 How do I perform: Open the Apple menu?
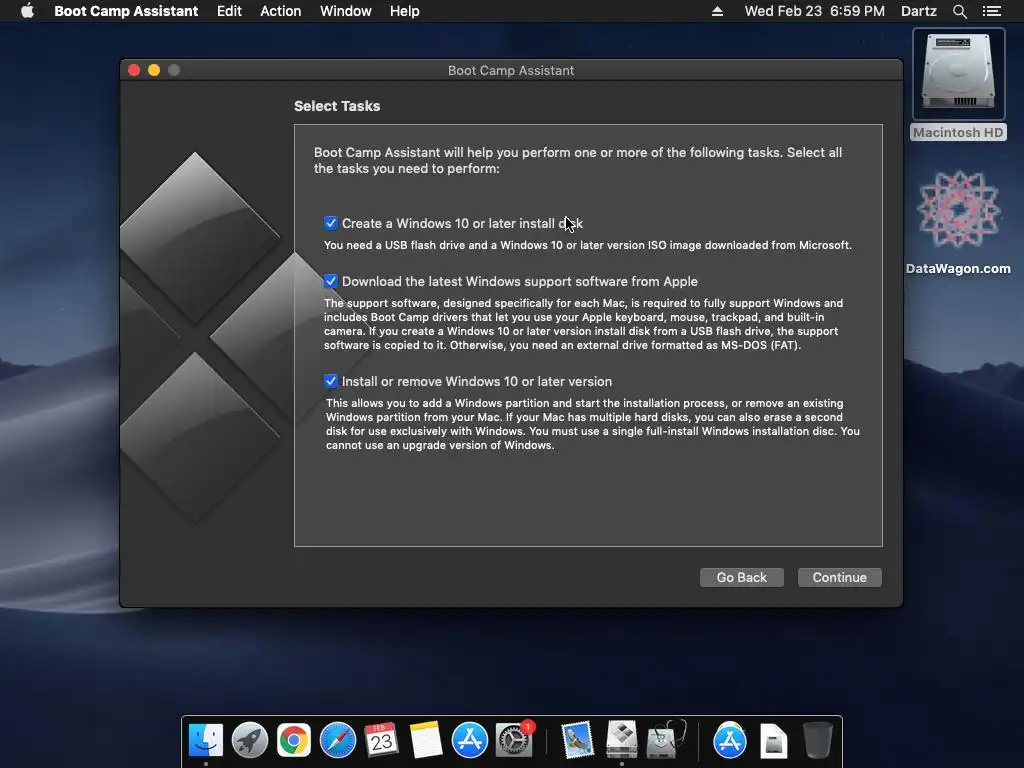tap(27, 11)
